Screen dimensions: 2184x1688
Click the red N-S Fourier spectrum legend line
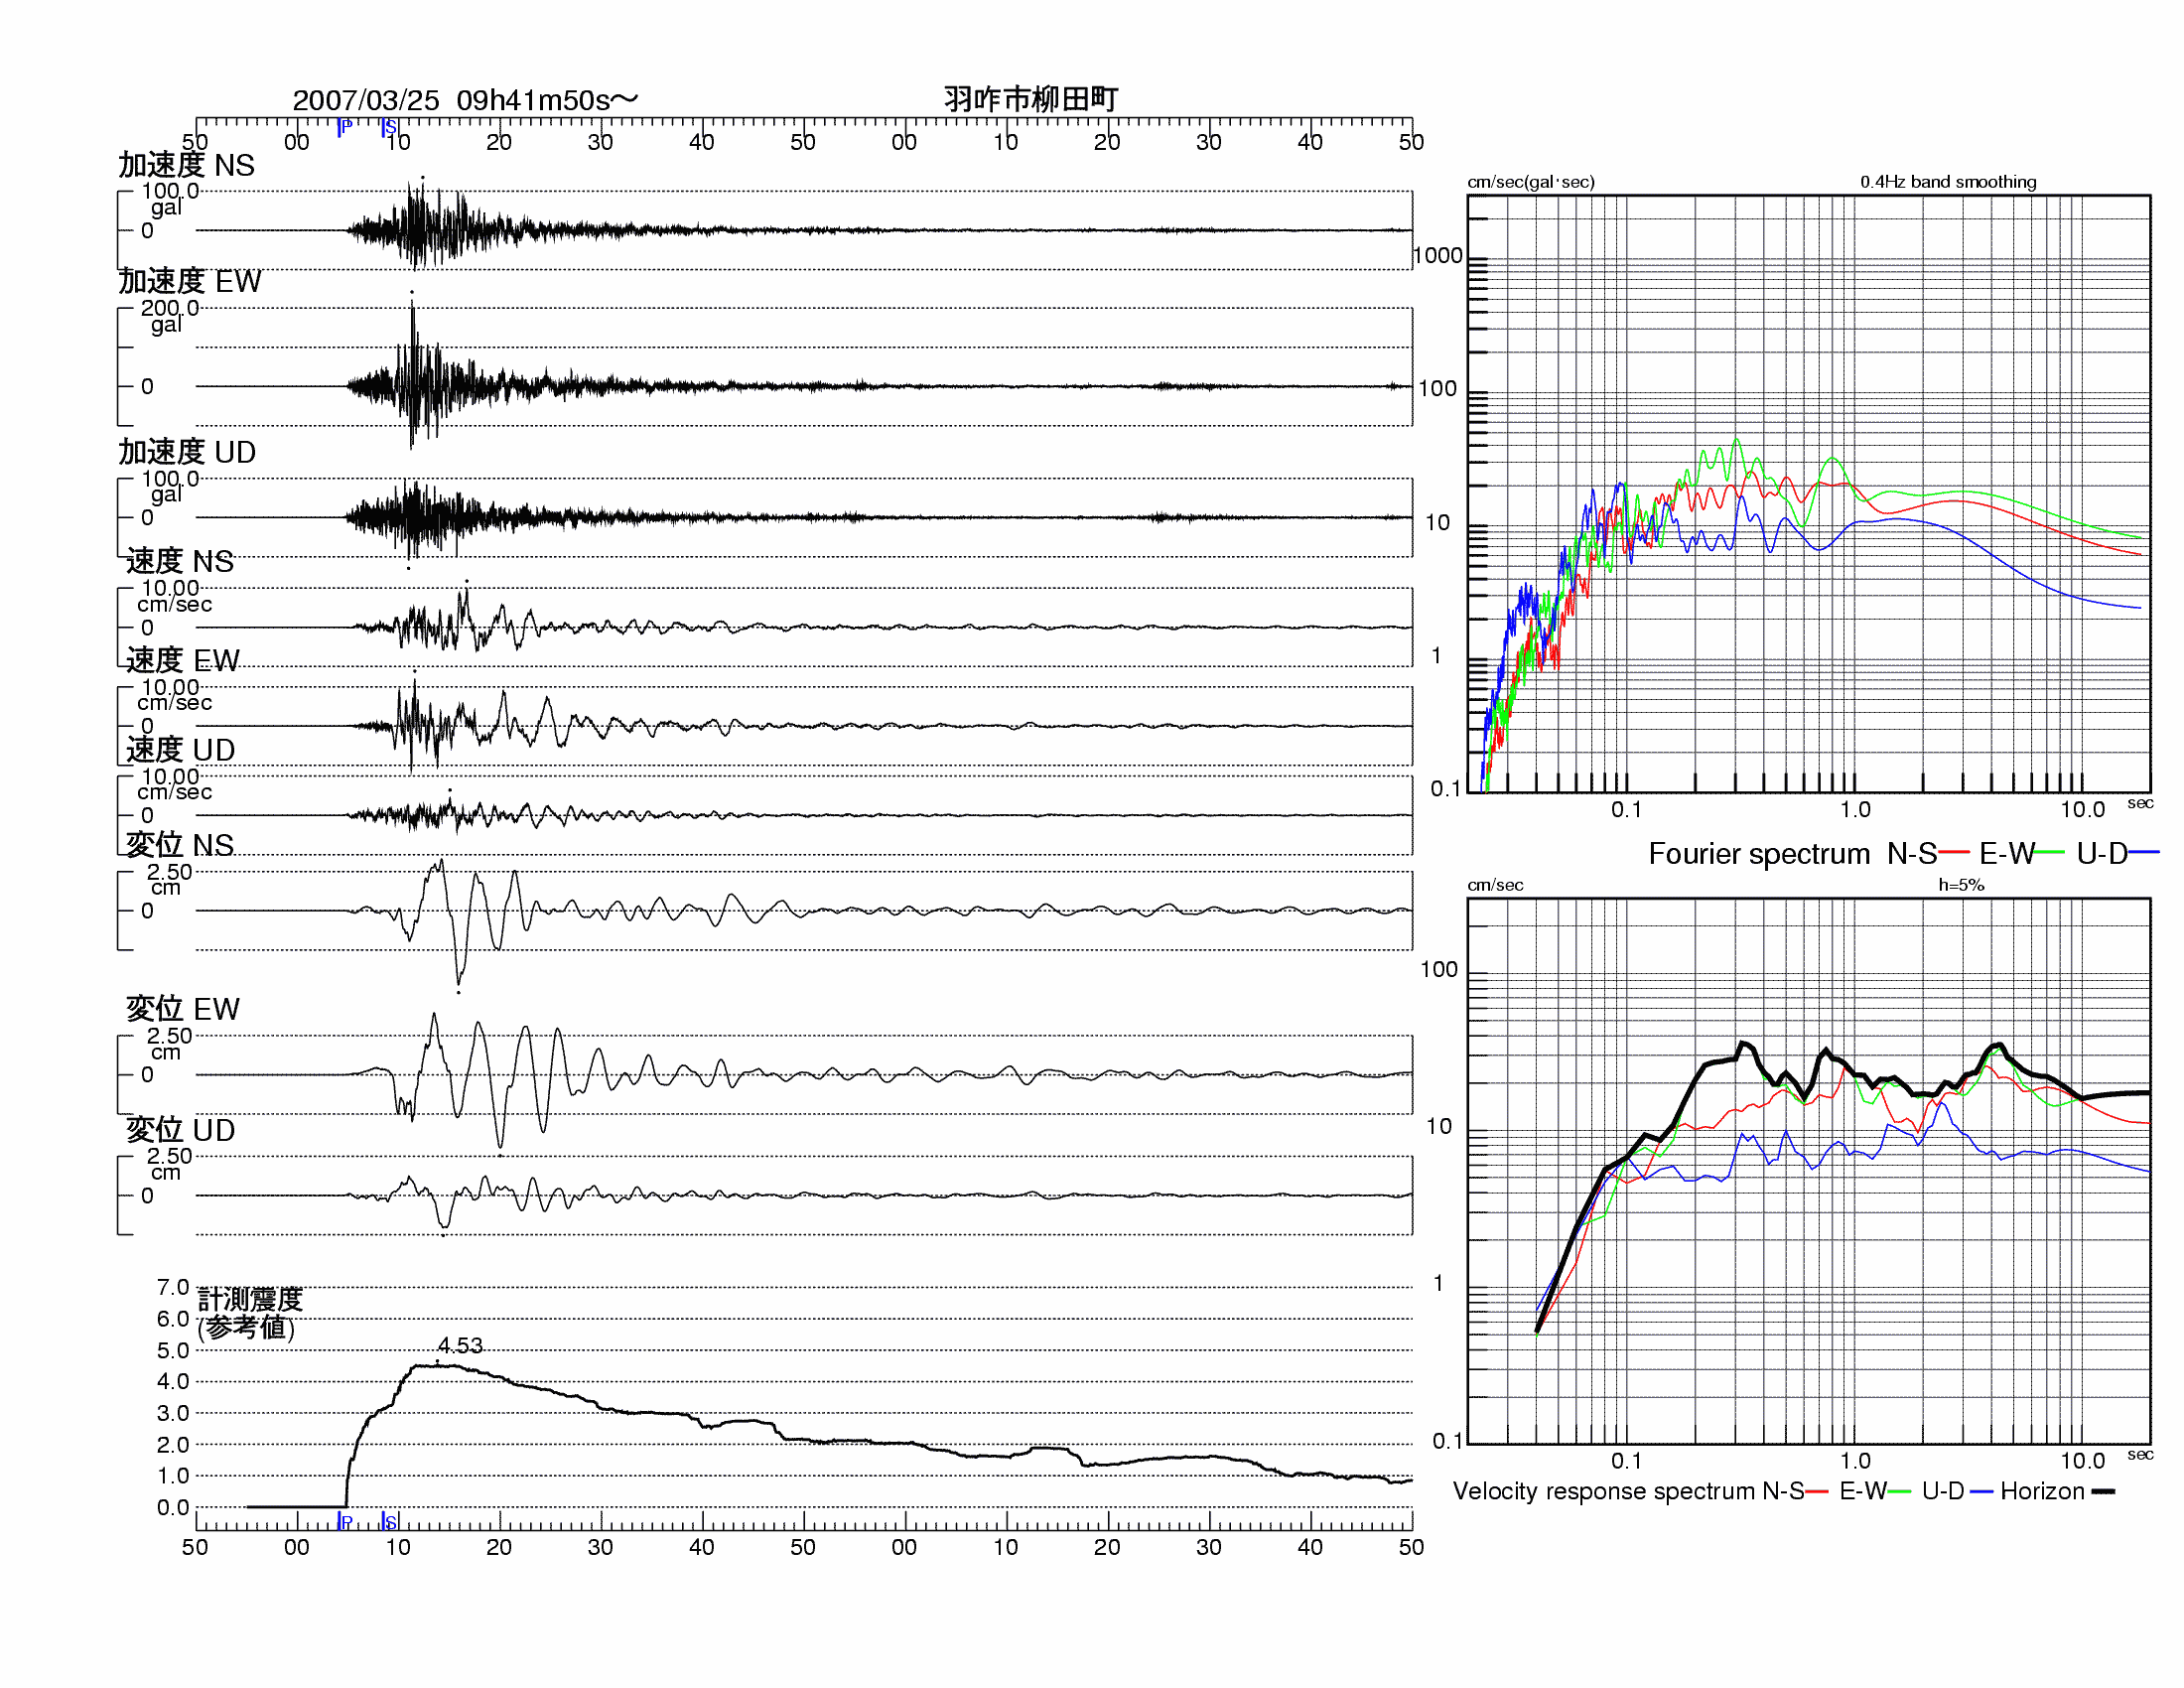pos(1954,853)
